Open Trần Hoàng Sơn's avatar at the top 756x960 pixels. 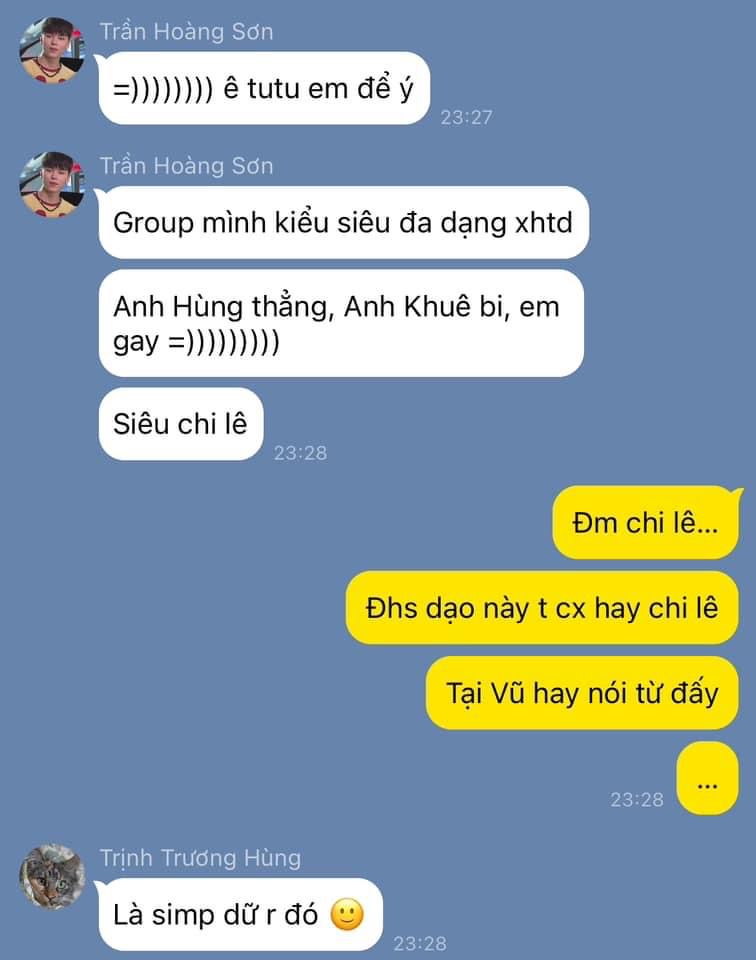click(52, 50)
